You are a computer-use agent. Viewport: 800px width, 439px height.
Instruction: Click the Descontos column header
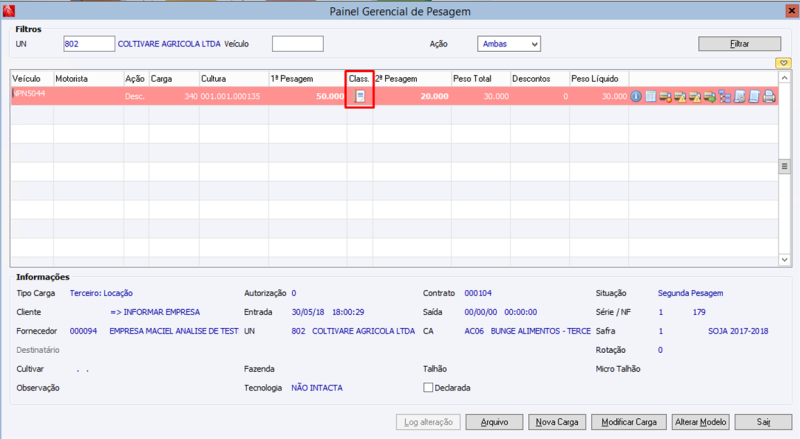pyautogui.click(x=540, y=79)
